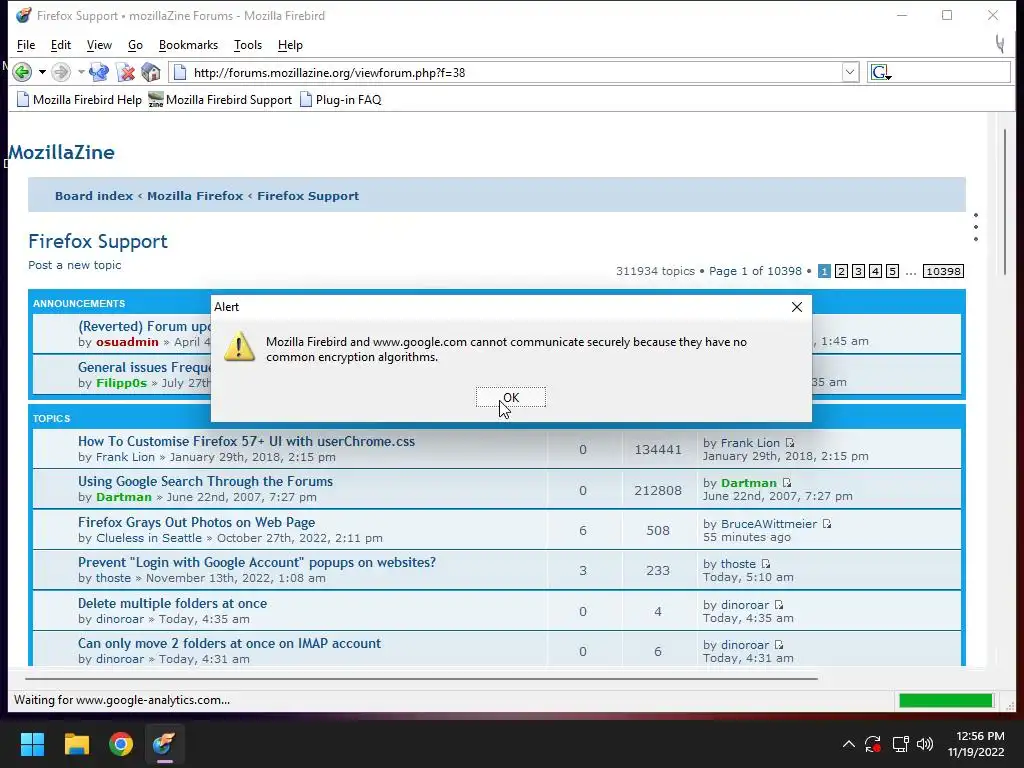Reload the page with the refresh icon
The width and height of the screenshot is (1024, 768).
click(99, 72)
